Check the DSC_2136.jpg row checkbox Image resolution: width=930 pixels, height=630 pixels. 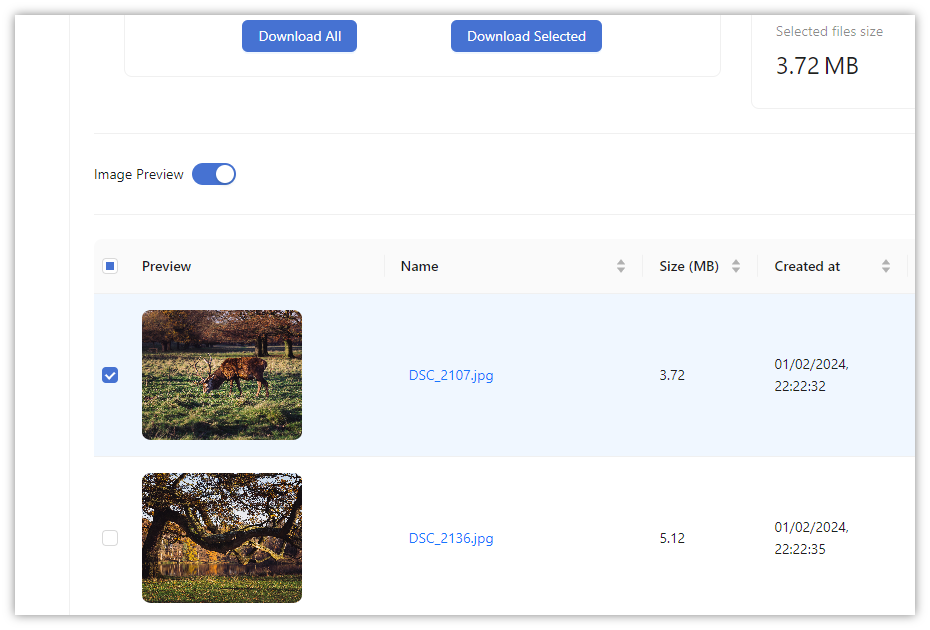(110, 538)
